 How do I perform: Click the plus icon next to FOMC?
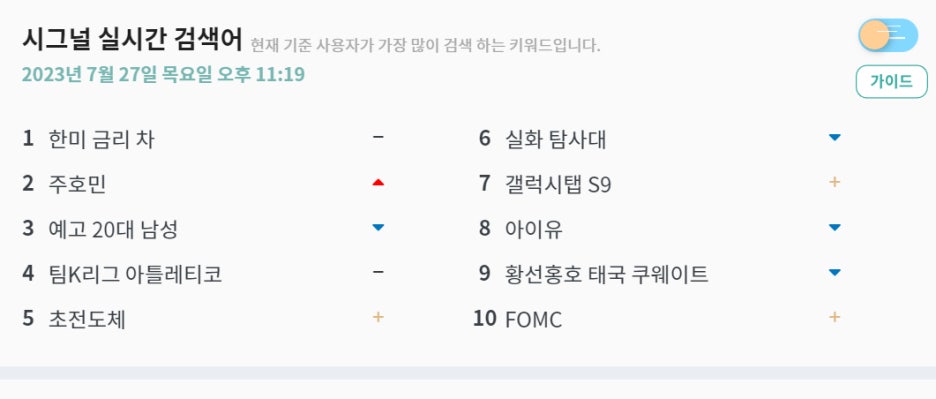pos(835,317)
